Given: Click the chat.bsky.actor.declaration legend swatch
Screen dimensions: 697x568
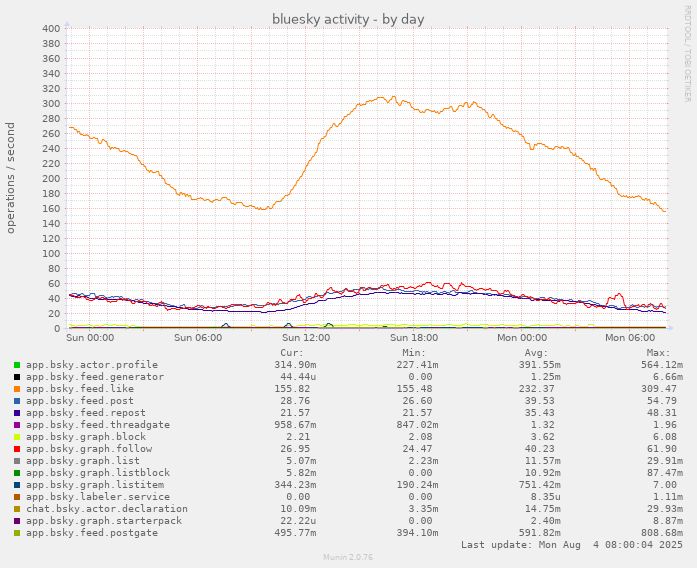Looking at the screenshot, I should pyautogui.click(x=17, y=509).
